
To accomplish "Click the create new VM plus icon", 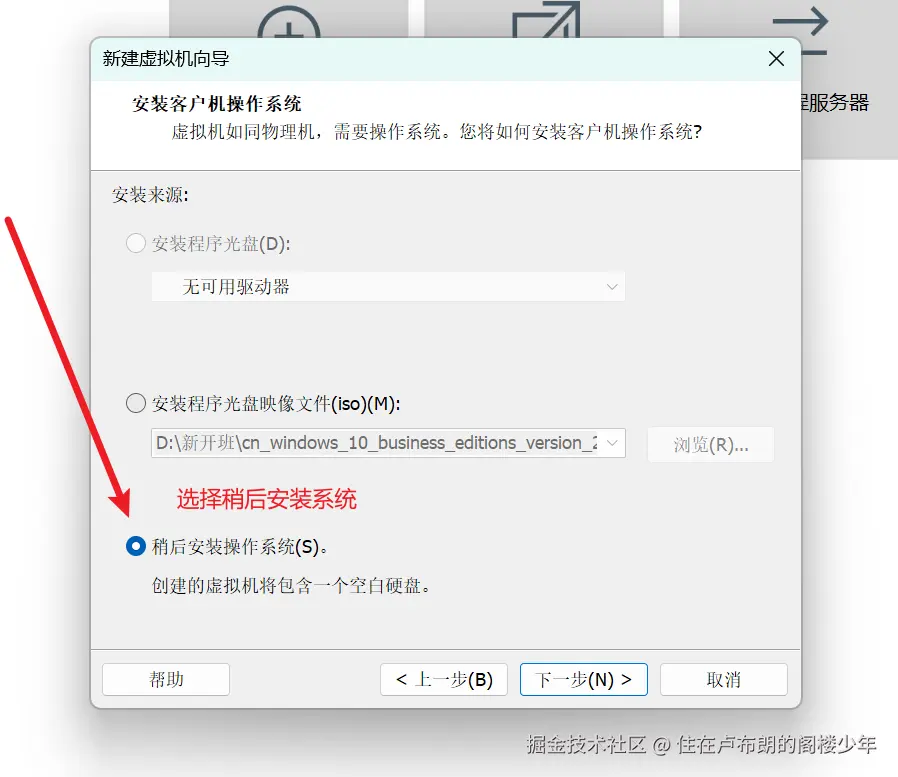I will pyautogui.click(x=289, y=23).
